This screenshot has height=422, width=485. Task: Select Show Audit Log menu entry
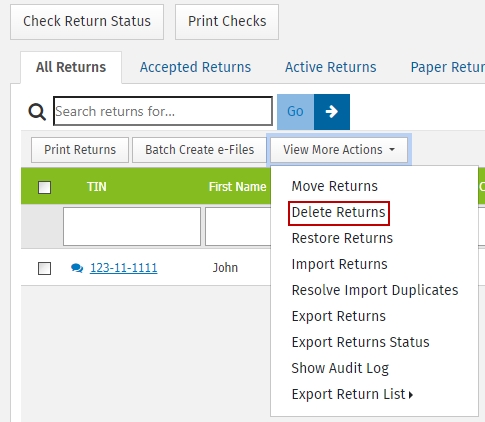coord(340,368)
